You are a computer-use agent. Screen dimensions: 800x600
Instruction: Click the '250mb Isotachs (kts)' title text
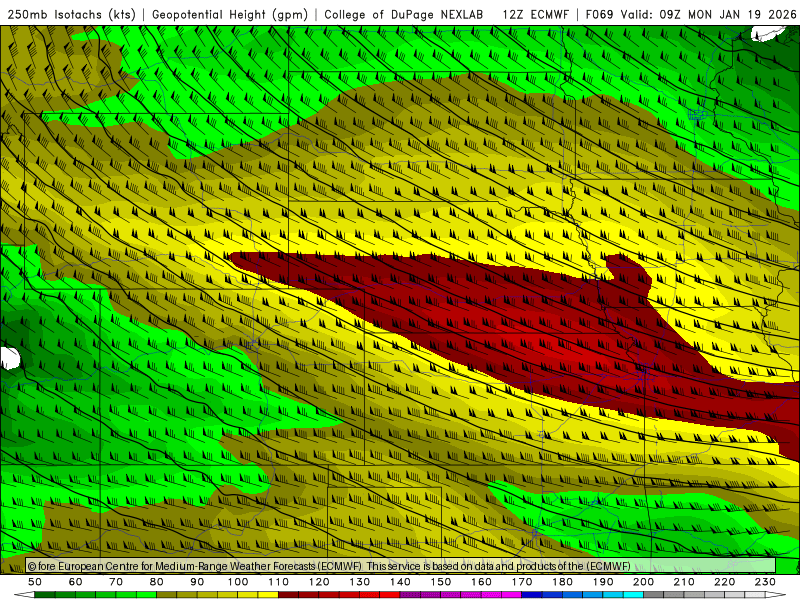click(71, 15)
